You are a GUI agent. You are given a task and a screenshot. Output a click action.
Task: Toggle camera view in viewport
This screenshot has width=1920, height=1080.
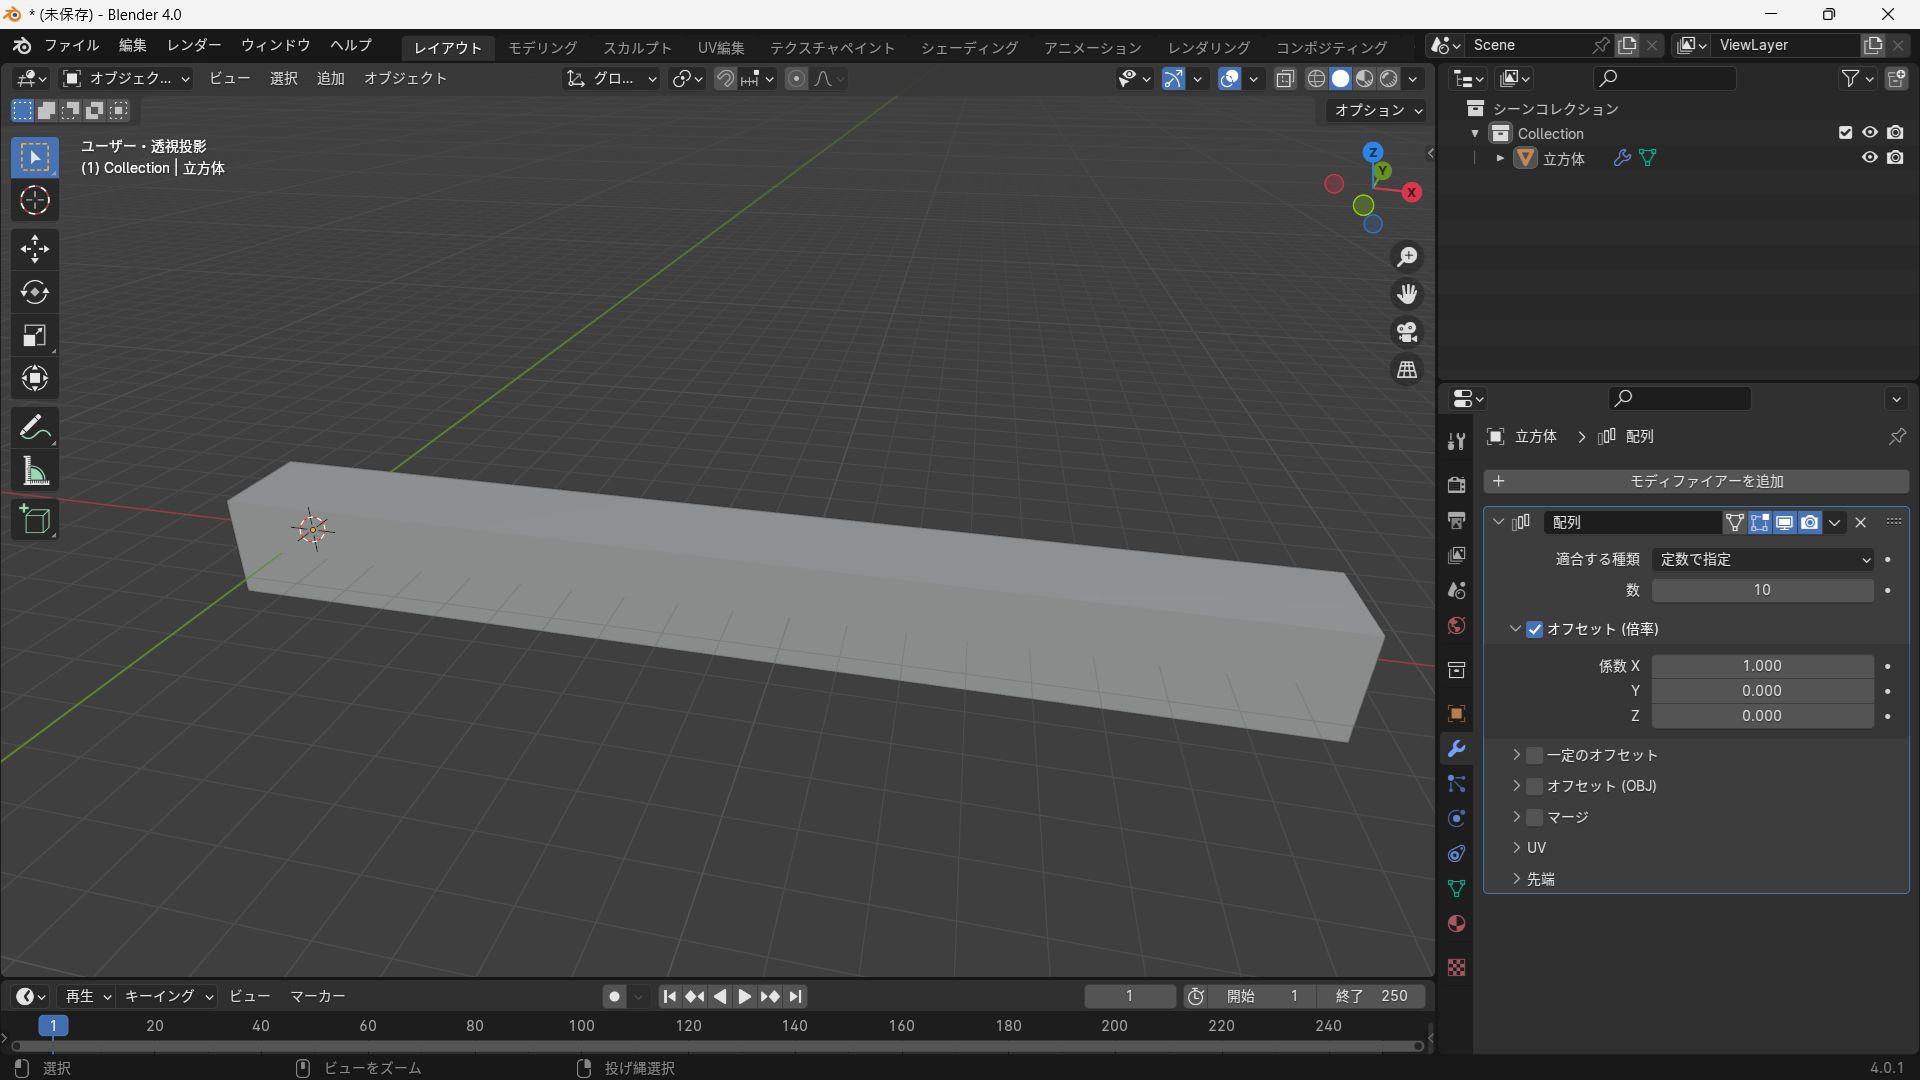pos(1407,332)
